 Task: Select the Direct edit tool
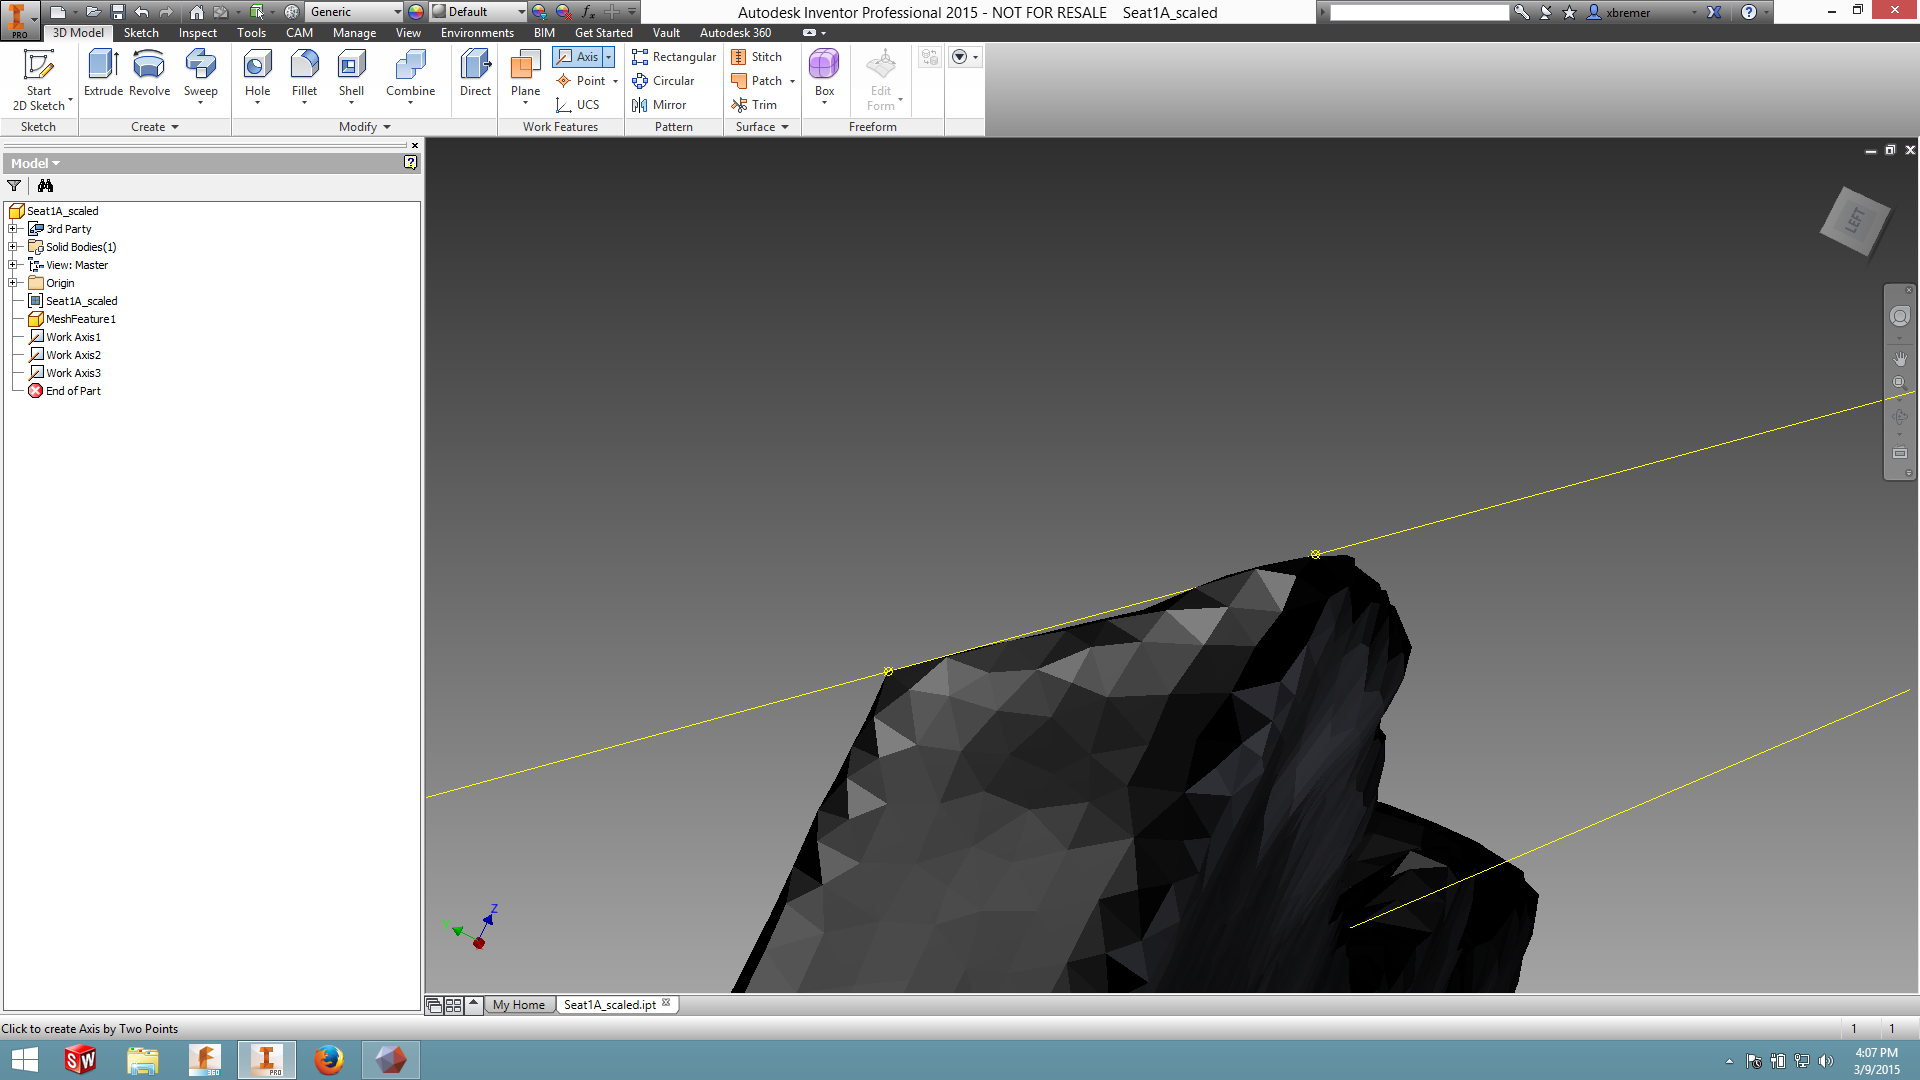[x=475, y=73]
